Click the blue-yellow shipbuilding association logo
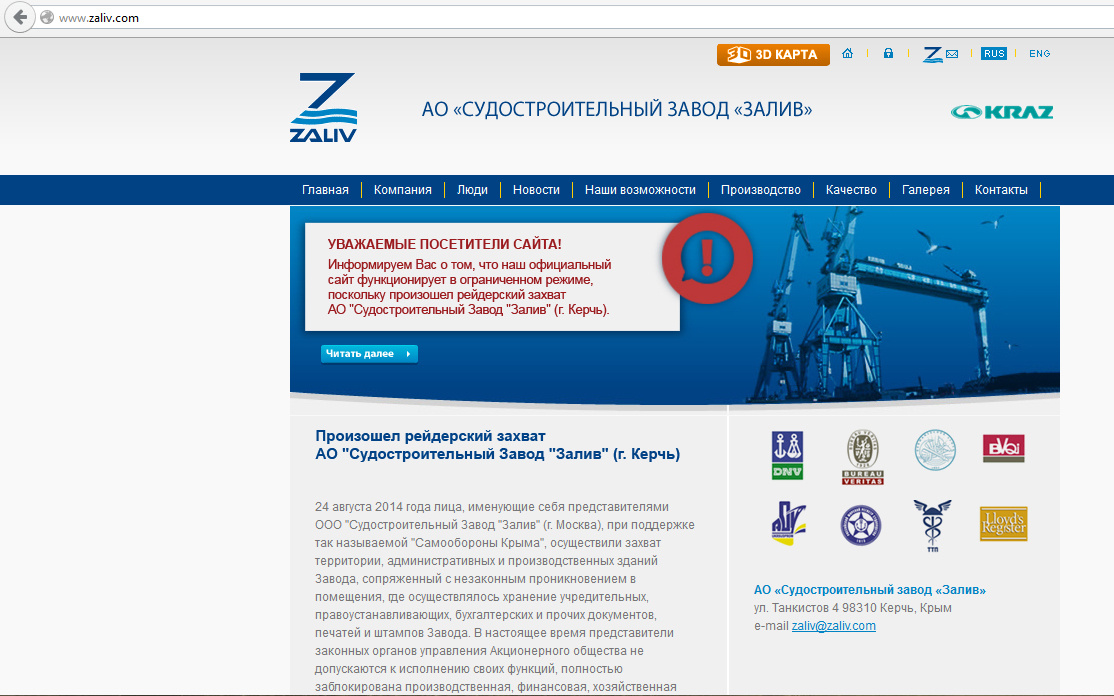 point(789,523)
